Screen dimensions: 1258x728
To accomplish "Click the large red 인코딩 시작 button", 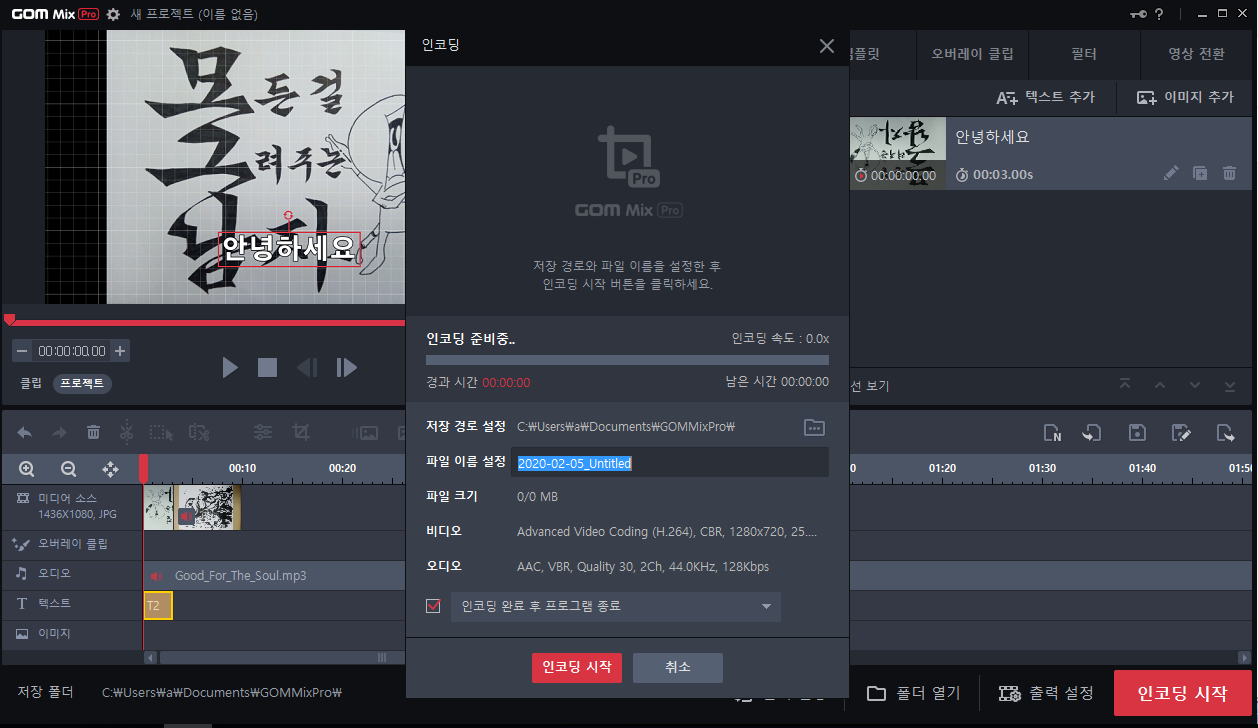I will point(1183,693).
